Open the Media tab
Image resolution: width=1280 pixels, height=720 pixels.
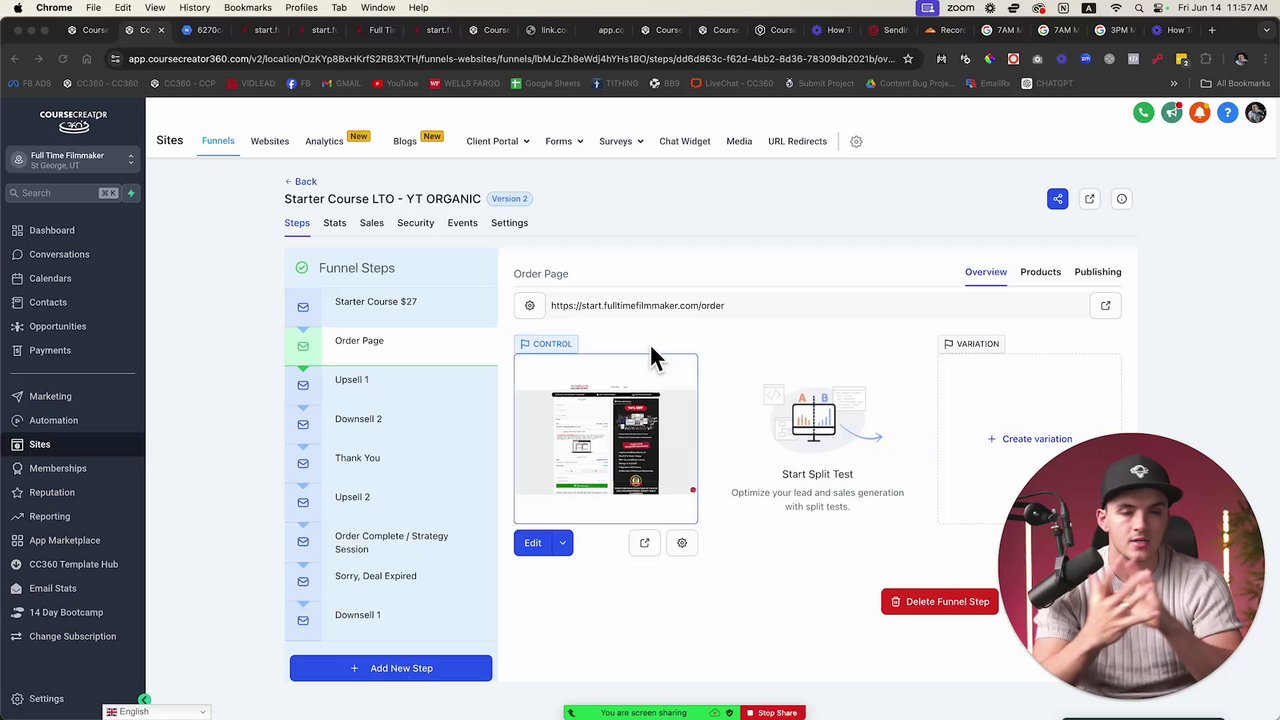(x=739, y=142)
